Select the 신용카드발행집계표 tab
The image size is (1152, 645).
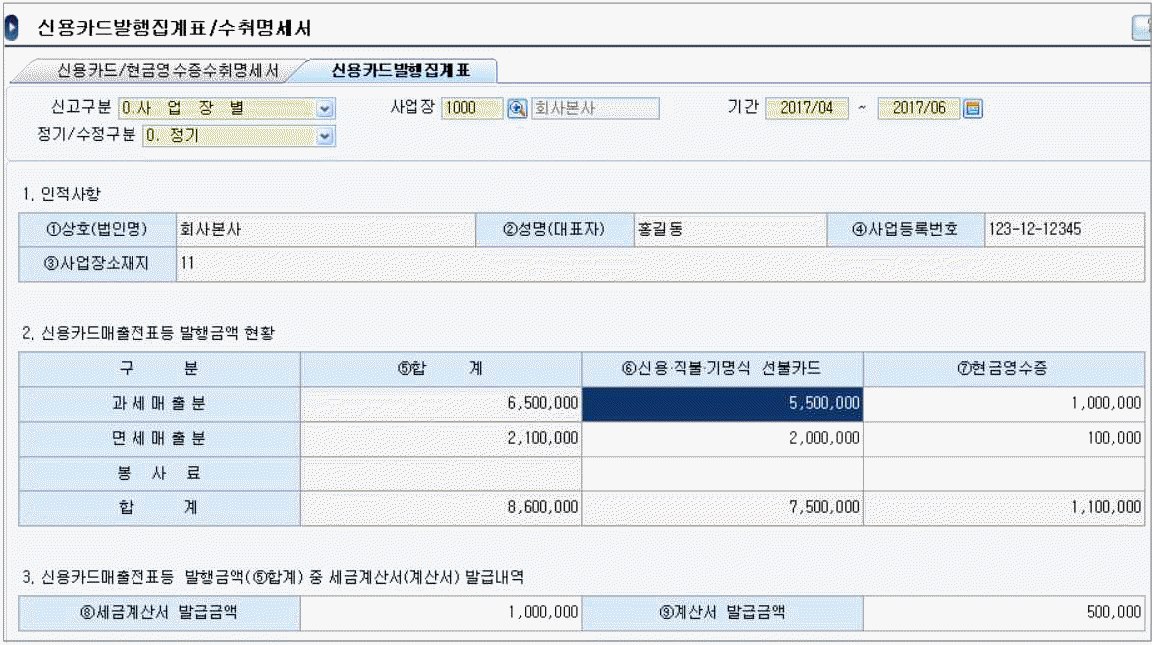pyautogui.click(x=400, y=71)
